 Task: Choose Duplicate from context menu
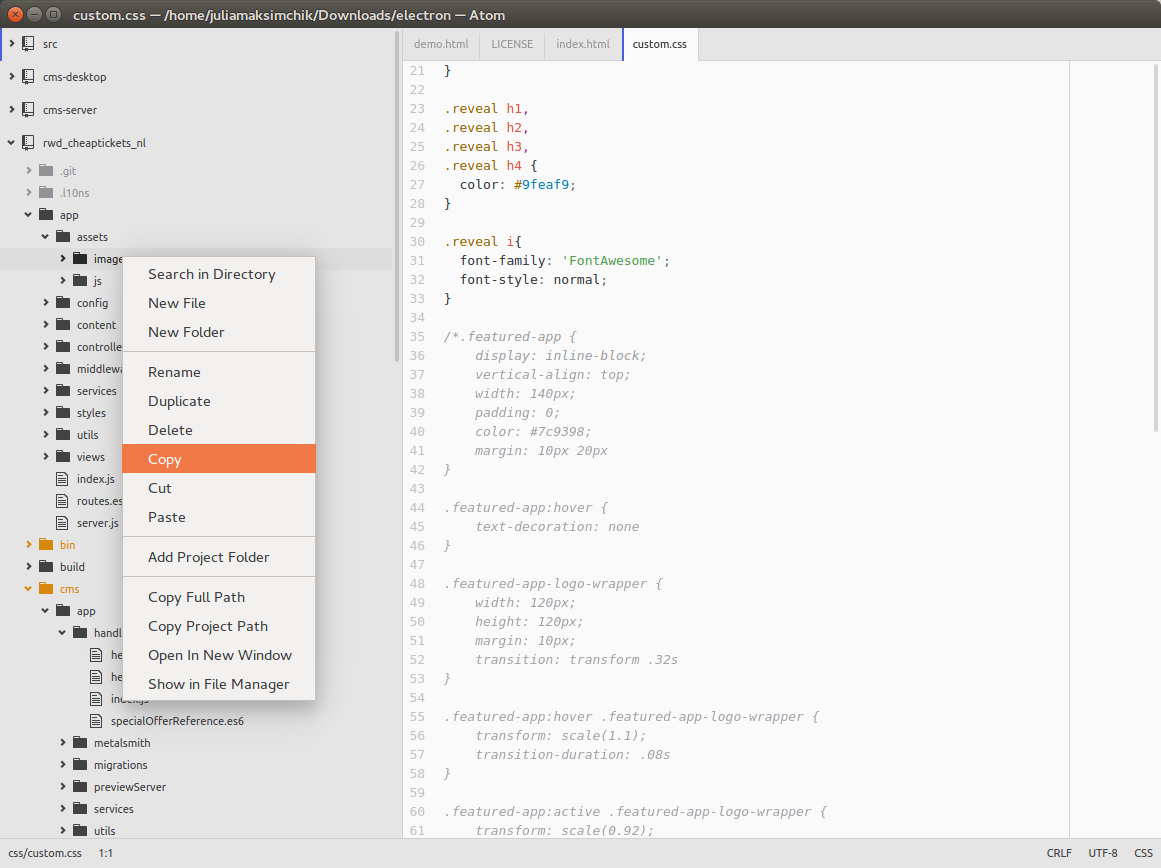[x=218, y=401]
